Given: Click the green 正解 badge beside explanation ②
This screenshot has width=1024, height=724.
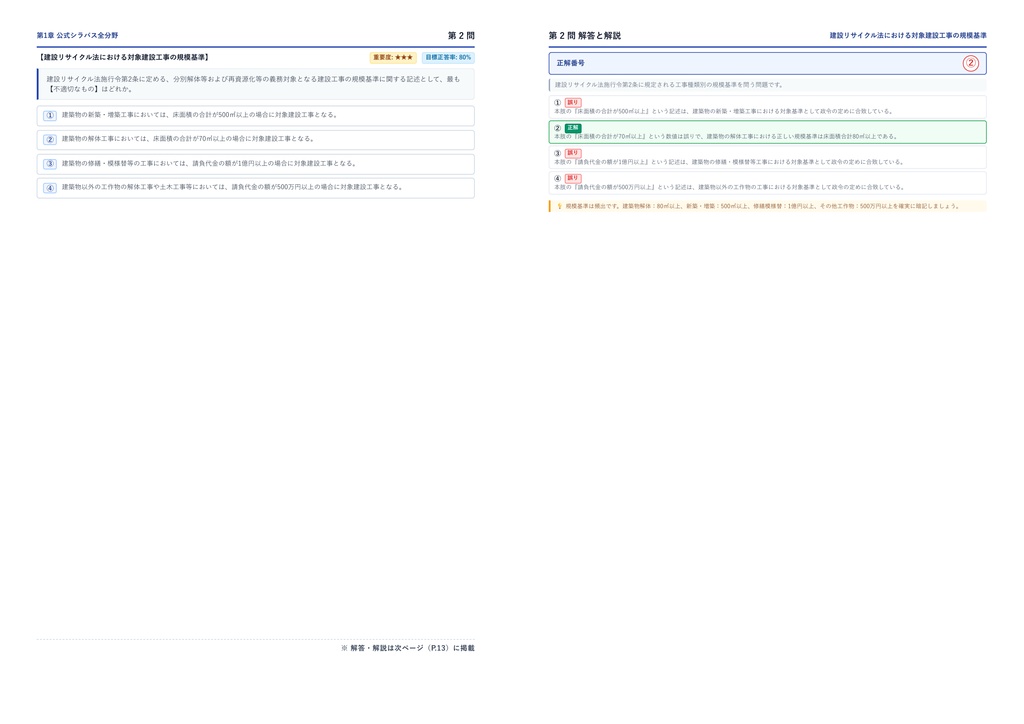Looking at the screenshot, I should [x=573, y=128].
